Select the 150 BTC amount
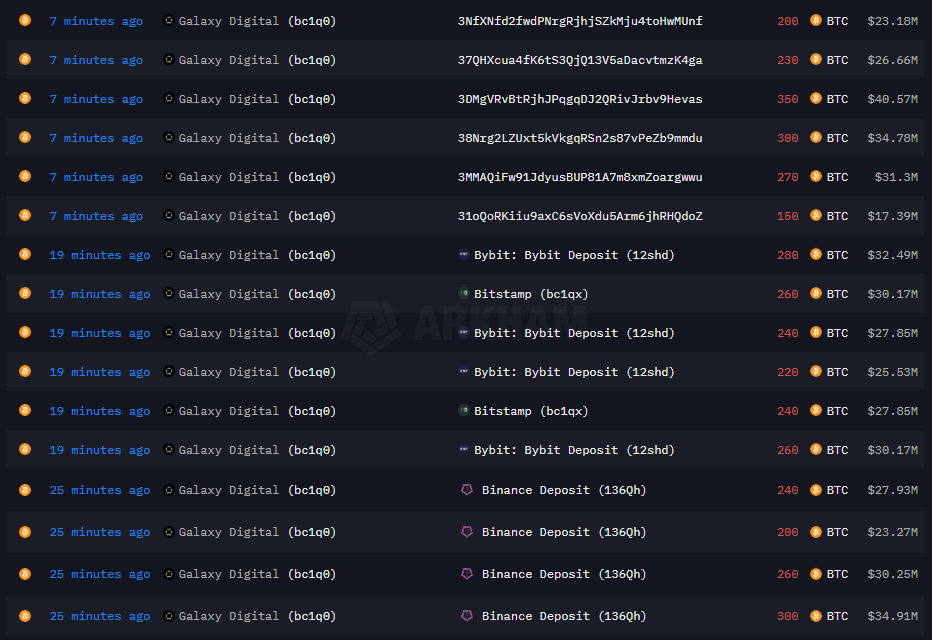 [x=788, y=216]
